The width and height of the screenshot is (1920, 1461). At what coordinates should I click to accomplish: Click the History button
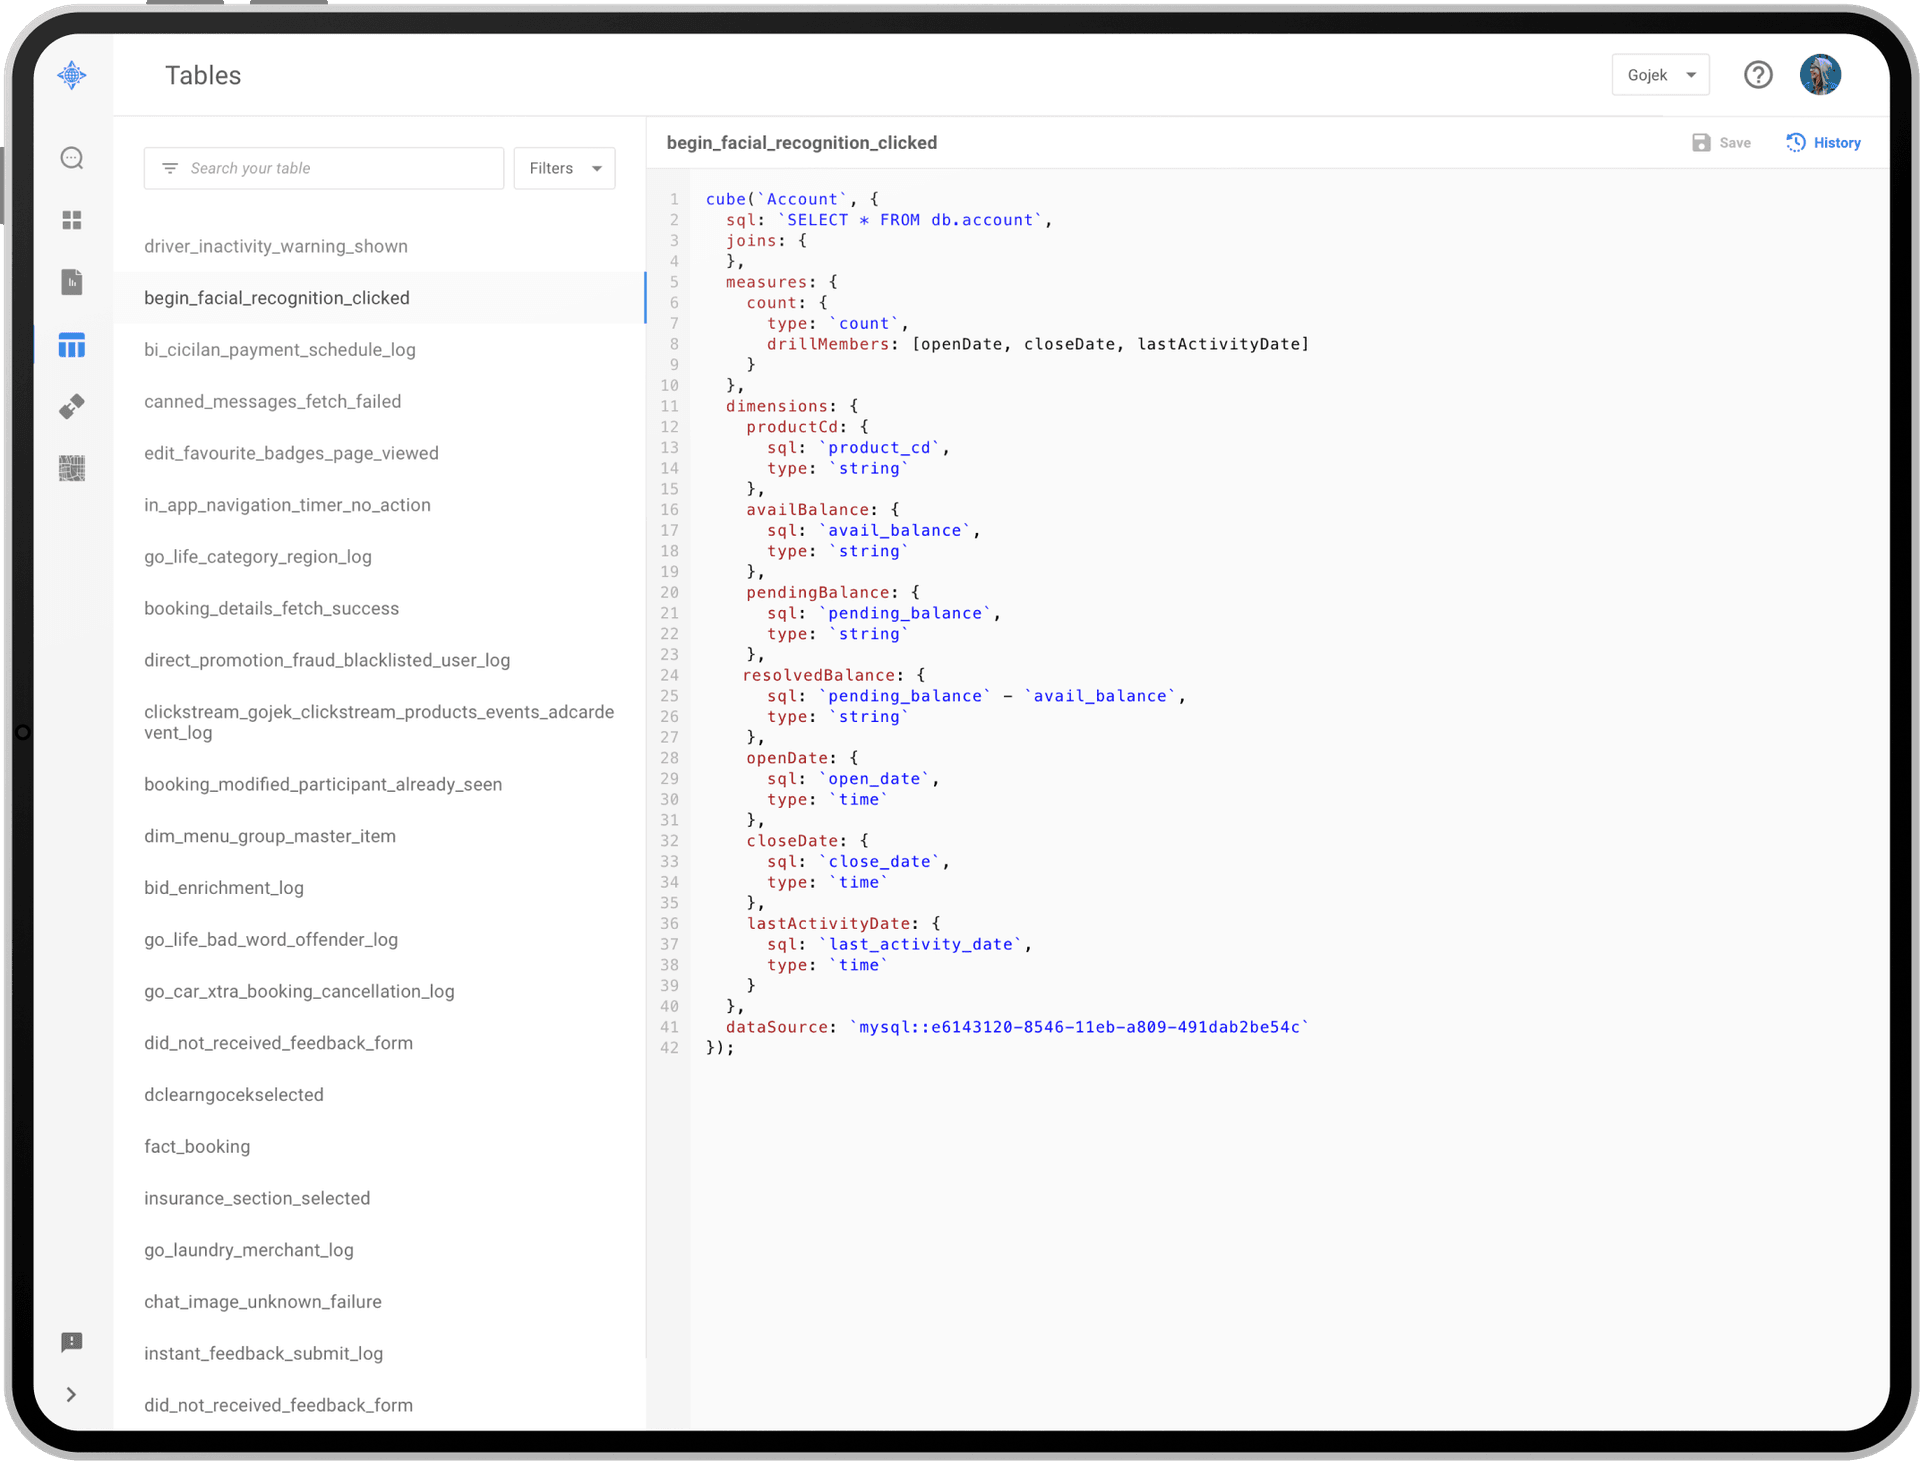point(1824,143)
